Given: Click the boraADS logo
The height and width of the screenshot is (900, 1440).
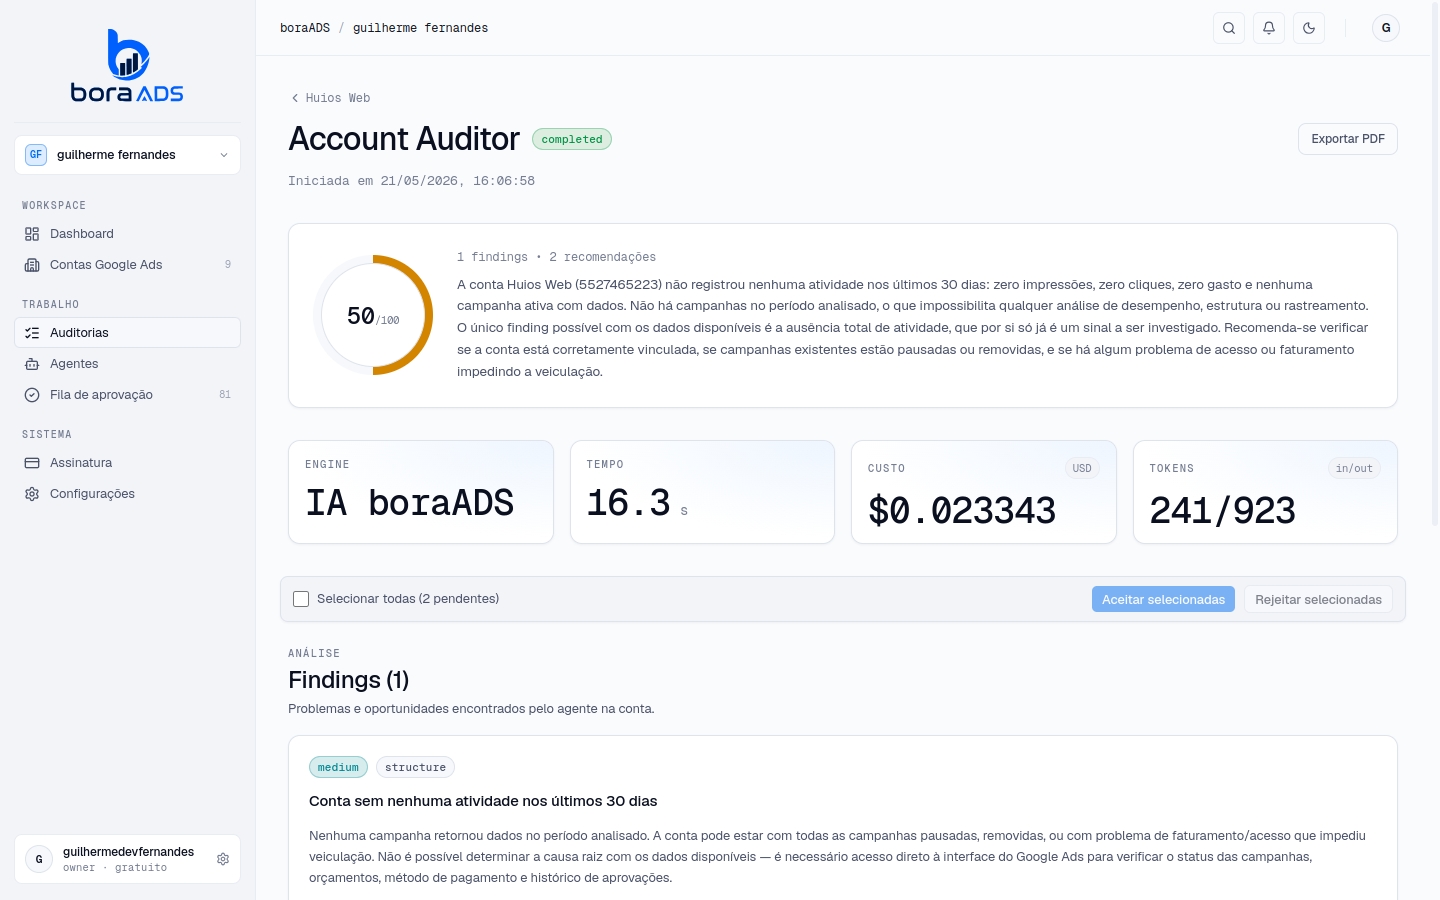Looking at the screenshot, I should pyautogui.click(x=127, y=66).
